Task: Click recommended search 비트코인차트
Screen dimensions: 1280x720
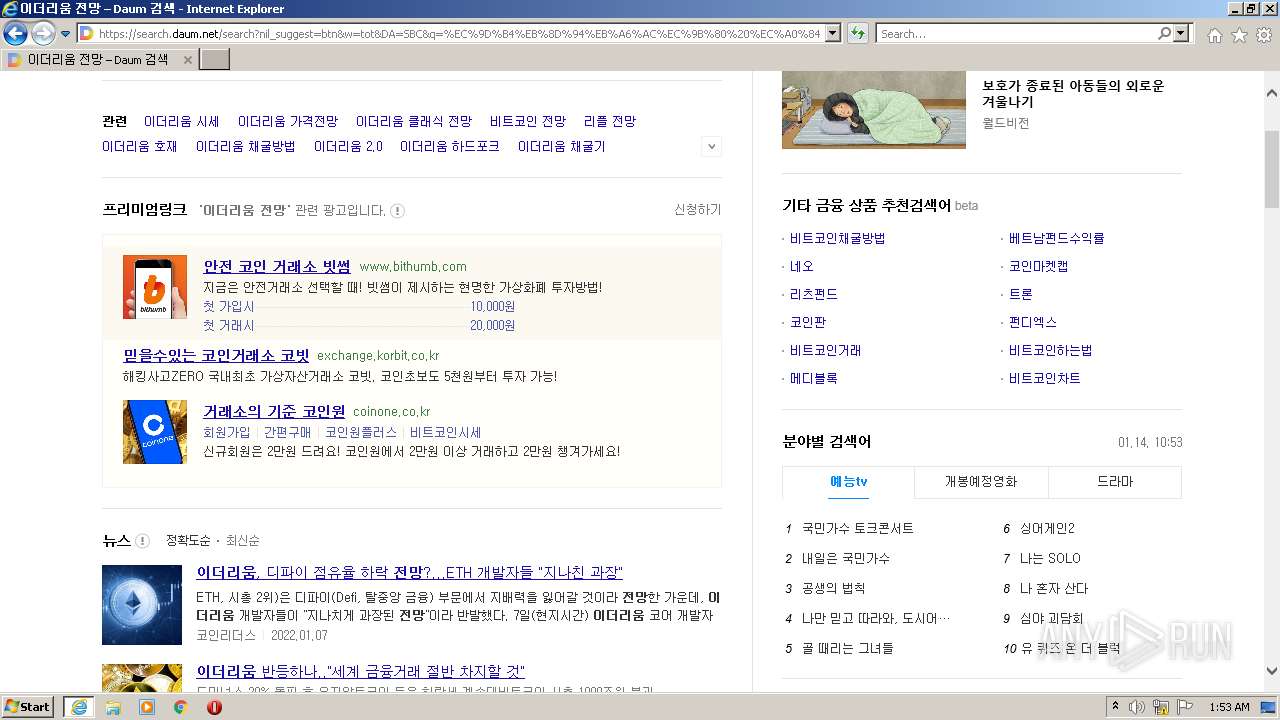Action: (x=1045, y=379)
